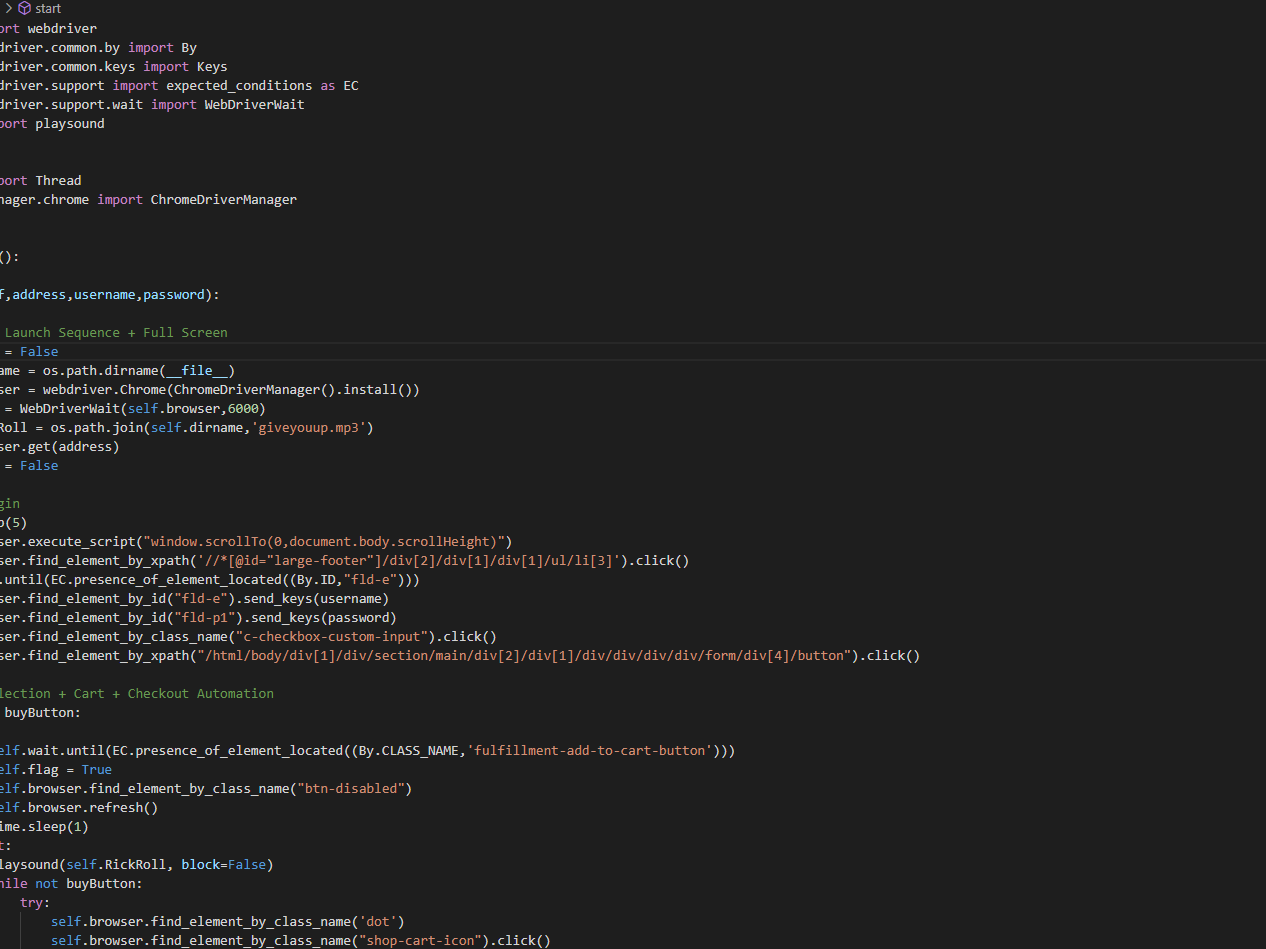Image resolution: width=1266 pixels, height=949 pixels.
Task: Click the try: keyword
Action: coord(33,902)
